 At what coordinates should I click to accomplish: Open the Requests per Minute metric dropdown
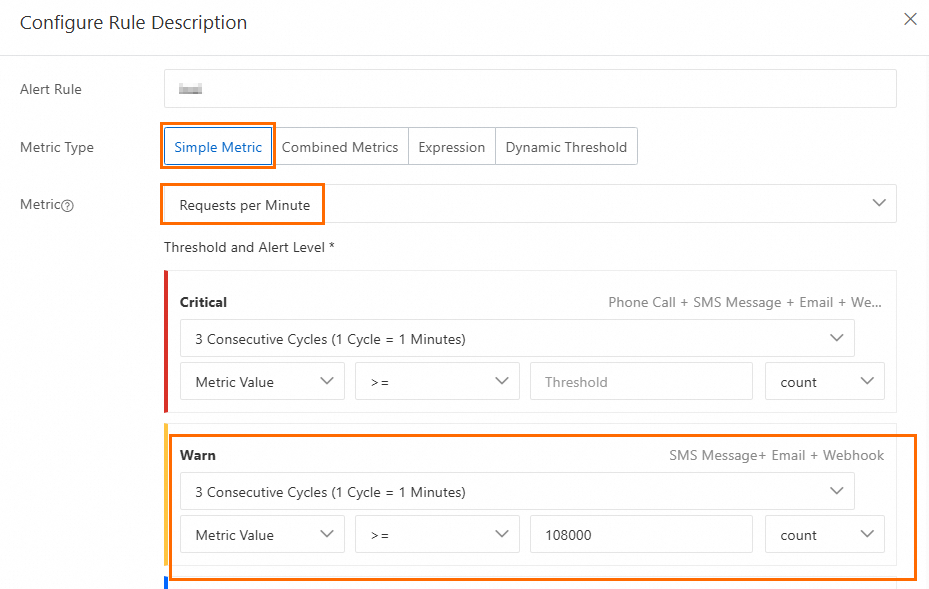click(530, 204)
